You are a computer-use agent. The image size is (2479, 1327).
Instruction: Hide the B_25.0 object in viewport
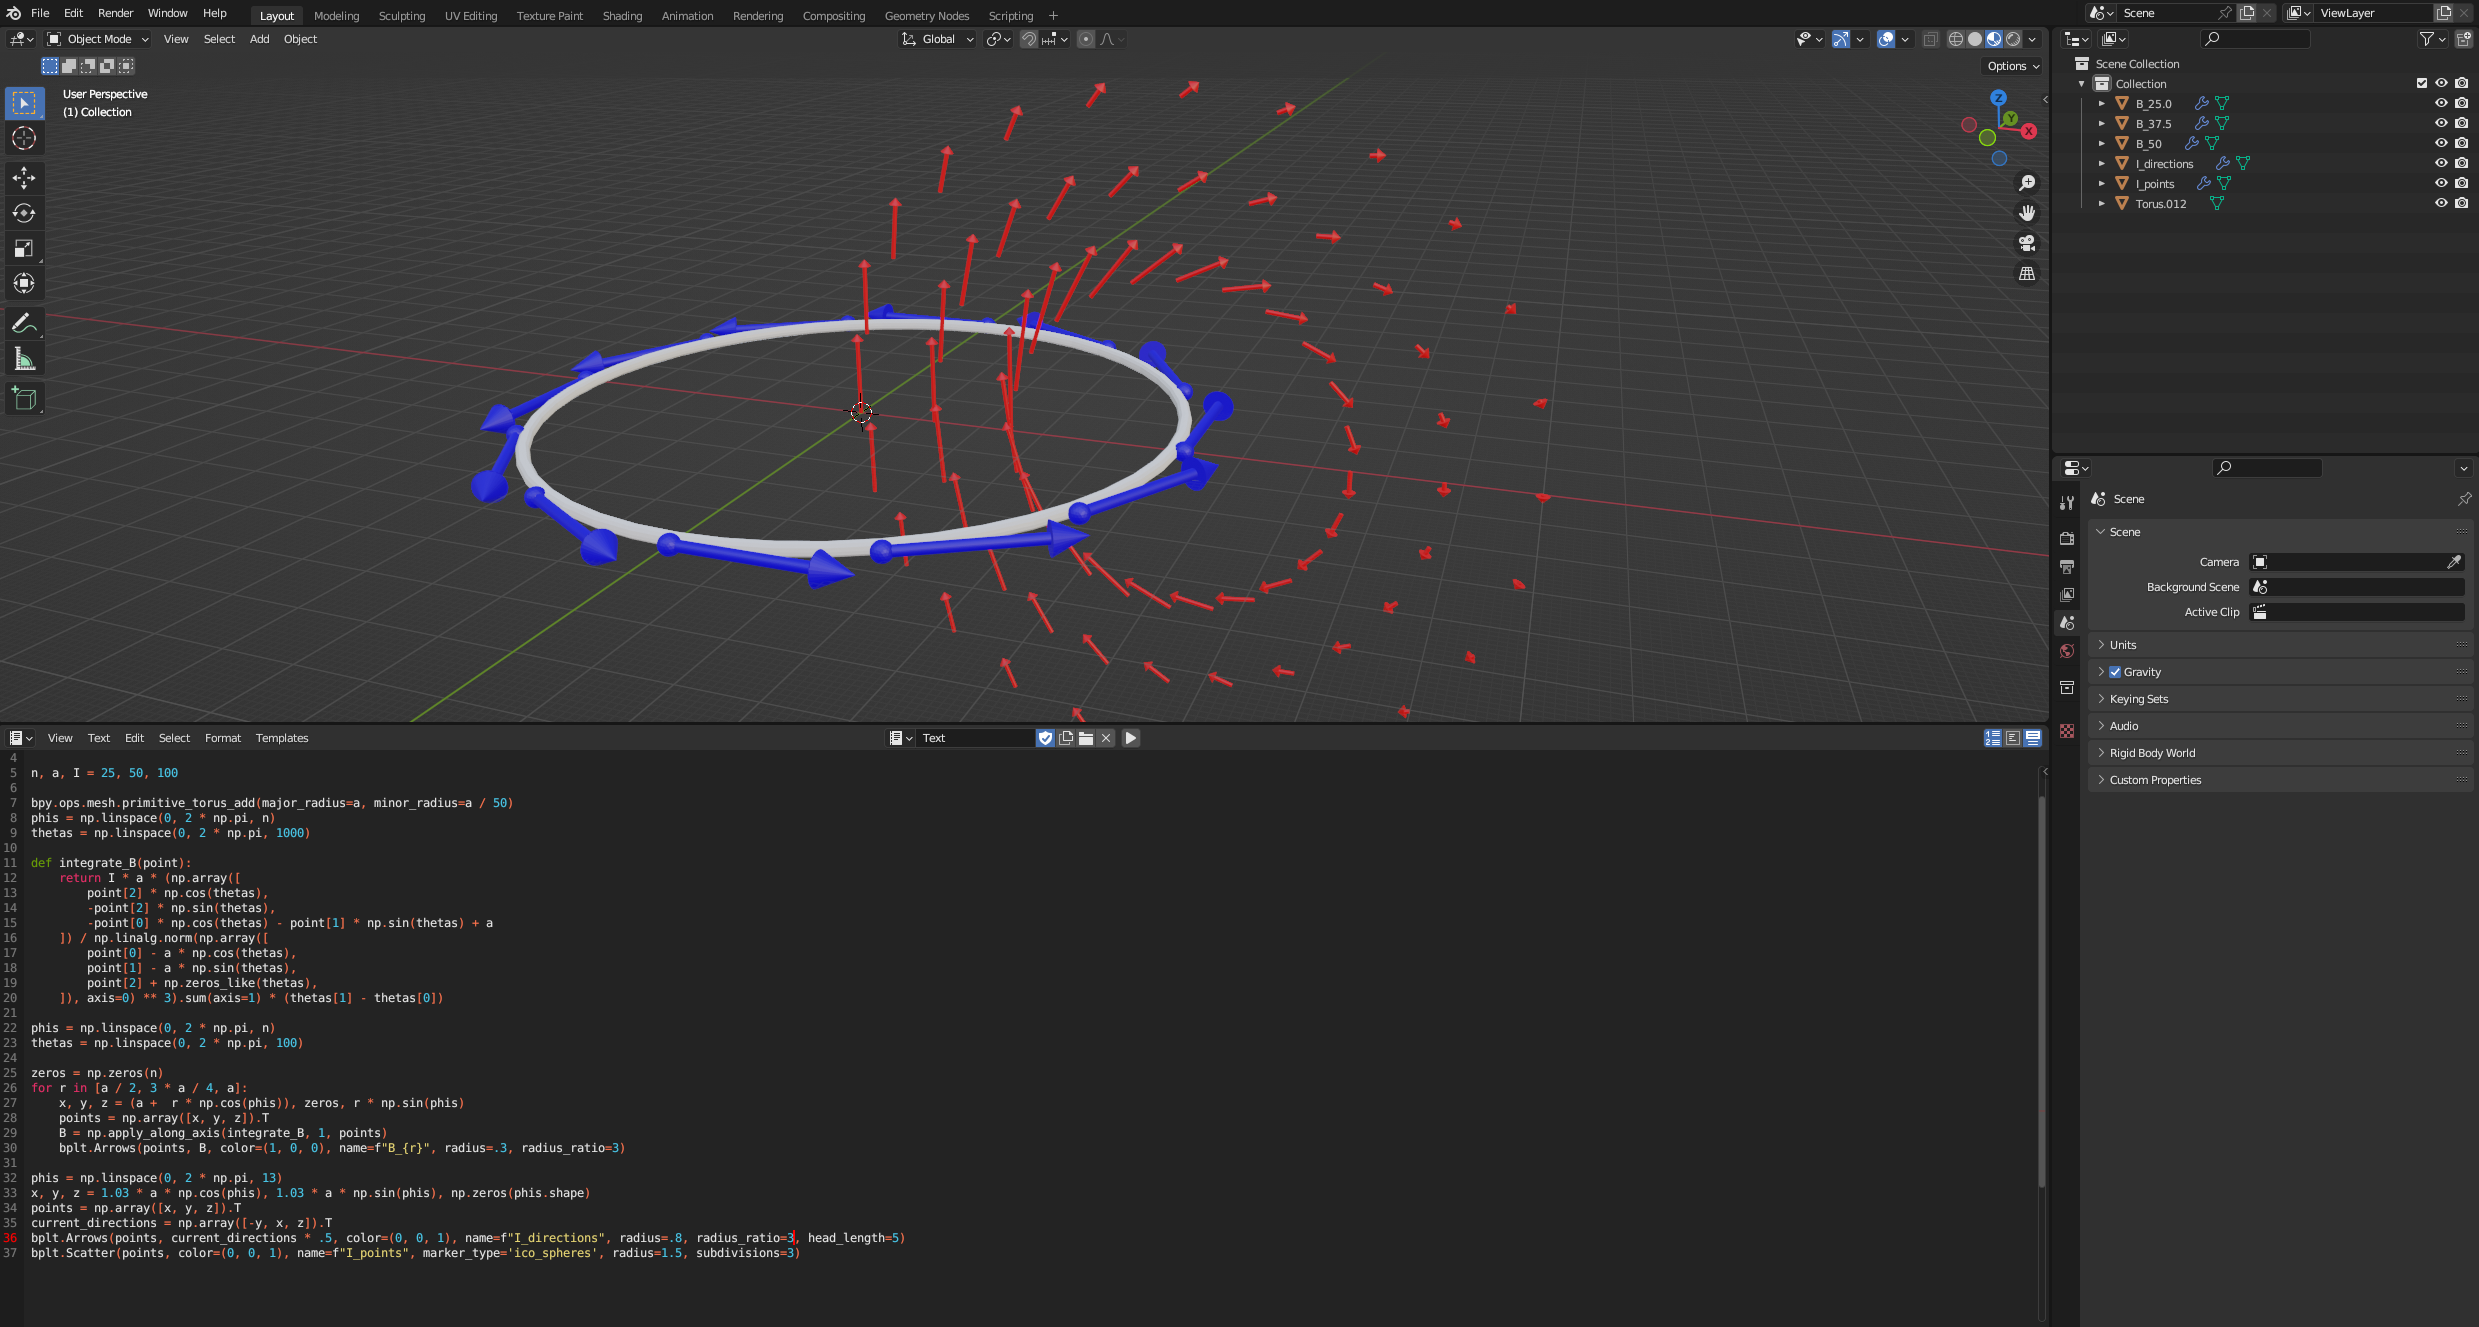pos(2441,103)
